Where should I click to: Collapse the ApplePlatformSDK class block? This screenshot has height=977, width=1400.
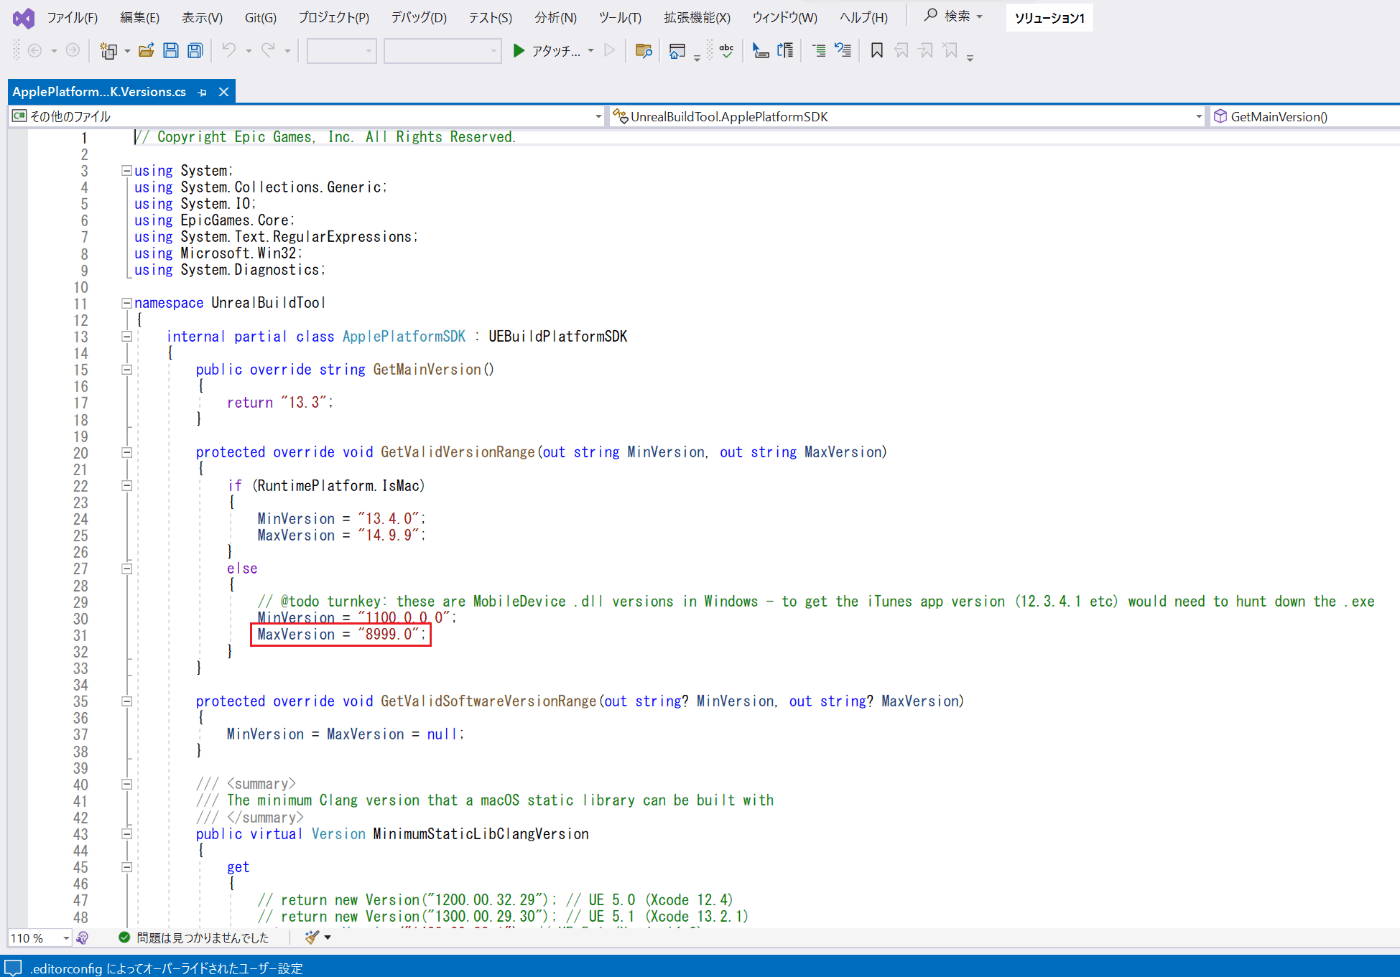pyautogui.click(x=127, y=337)
